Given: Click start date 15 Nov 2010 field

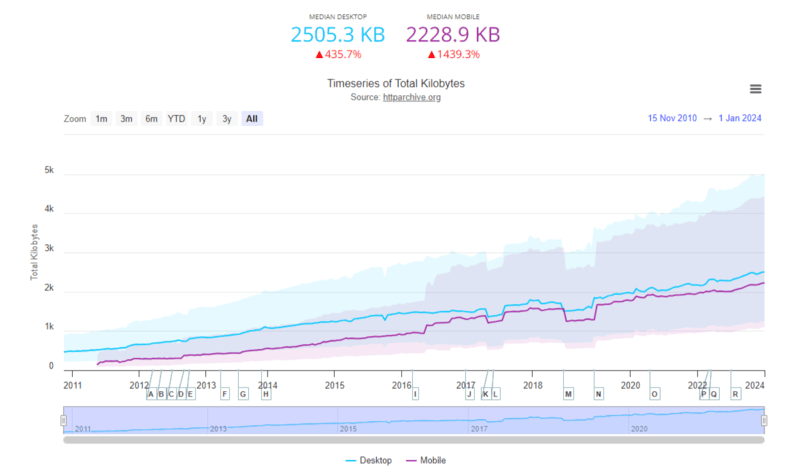Looking at the screenshot, I should [x=672, y=118].
